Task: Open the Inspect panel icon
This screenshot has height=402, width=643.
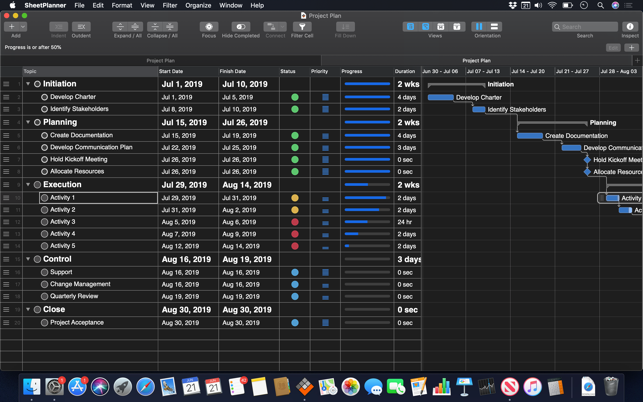Action: (630, 27)
